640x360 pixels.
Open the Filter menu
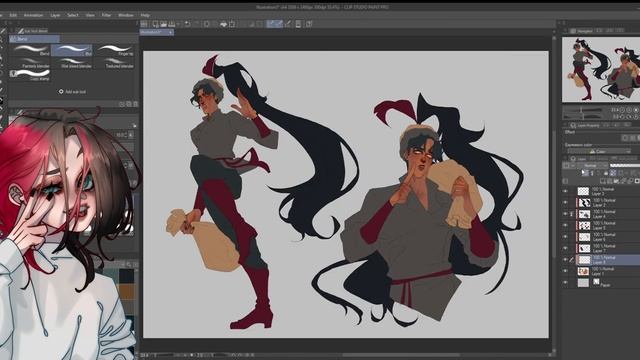coord(106,15)
